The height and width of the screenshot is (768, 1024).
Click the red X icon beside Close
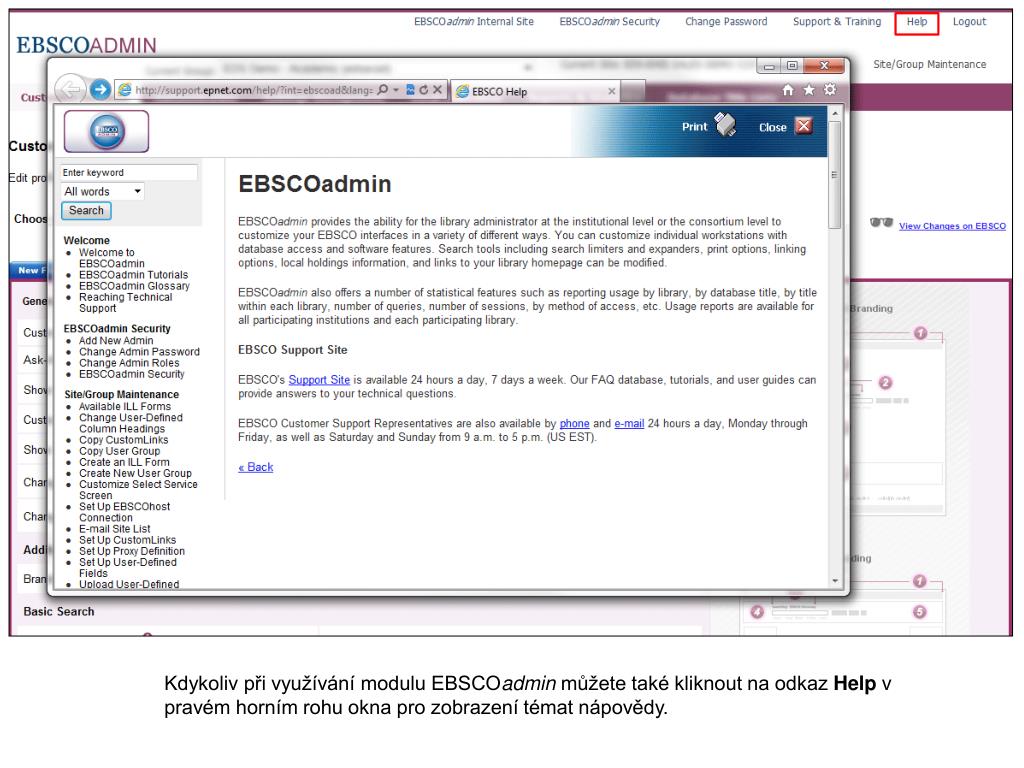click(804, 126)
